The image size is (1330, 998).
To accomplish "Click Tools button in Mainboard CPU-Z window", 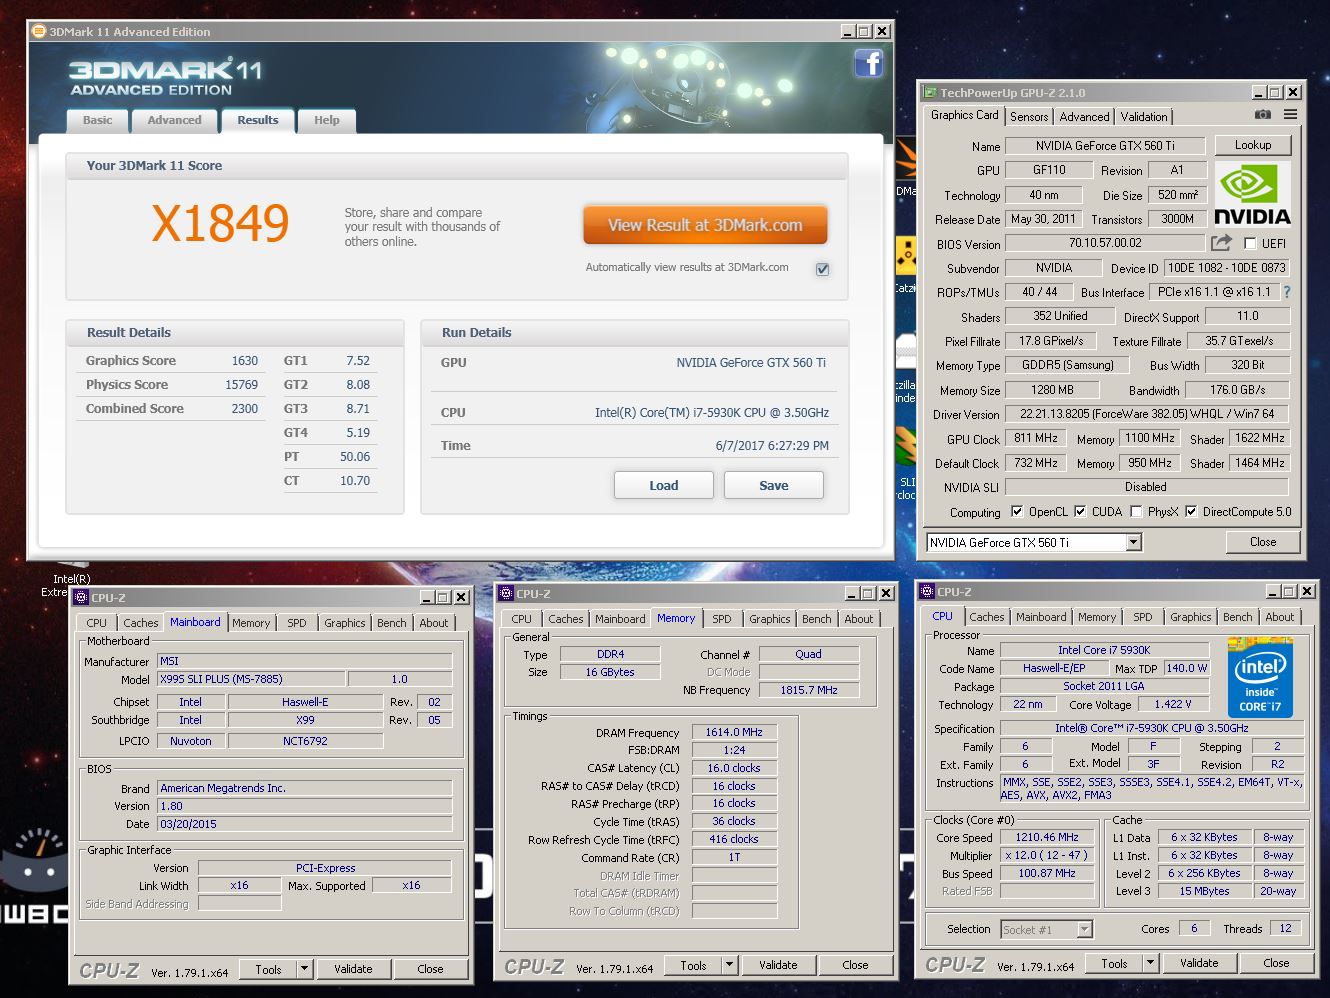I will pyautogui.click(x=268, y=969).
